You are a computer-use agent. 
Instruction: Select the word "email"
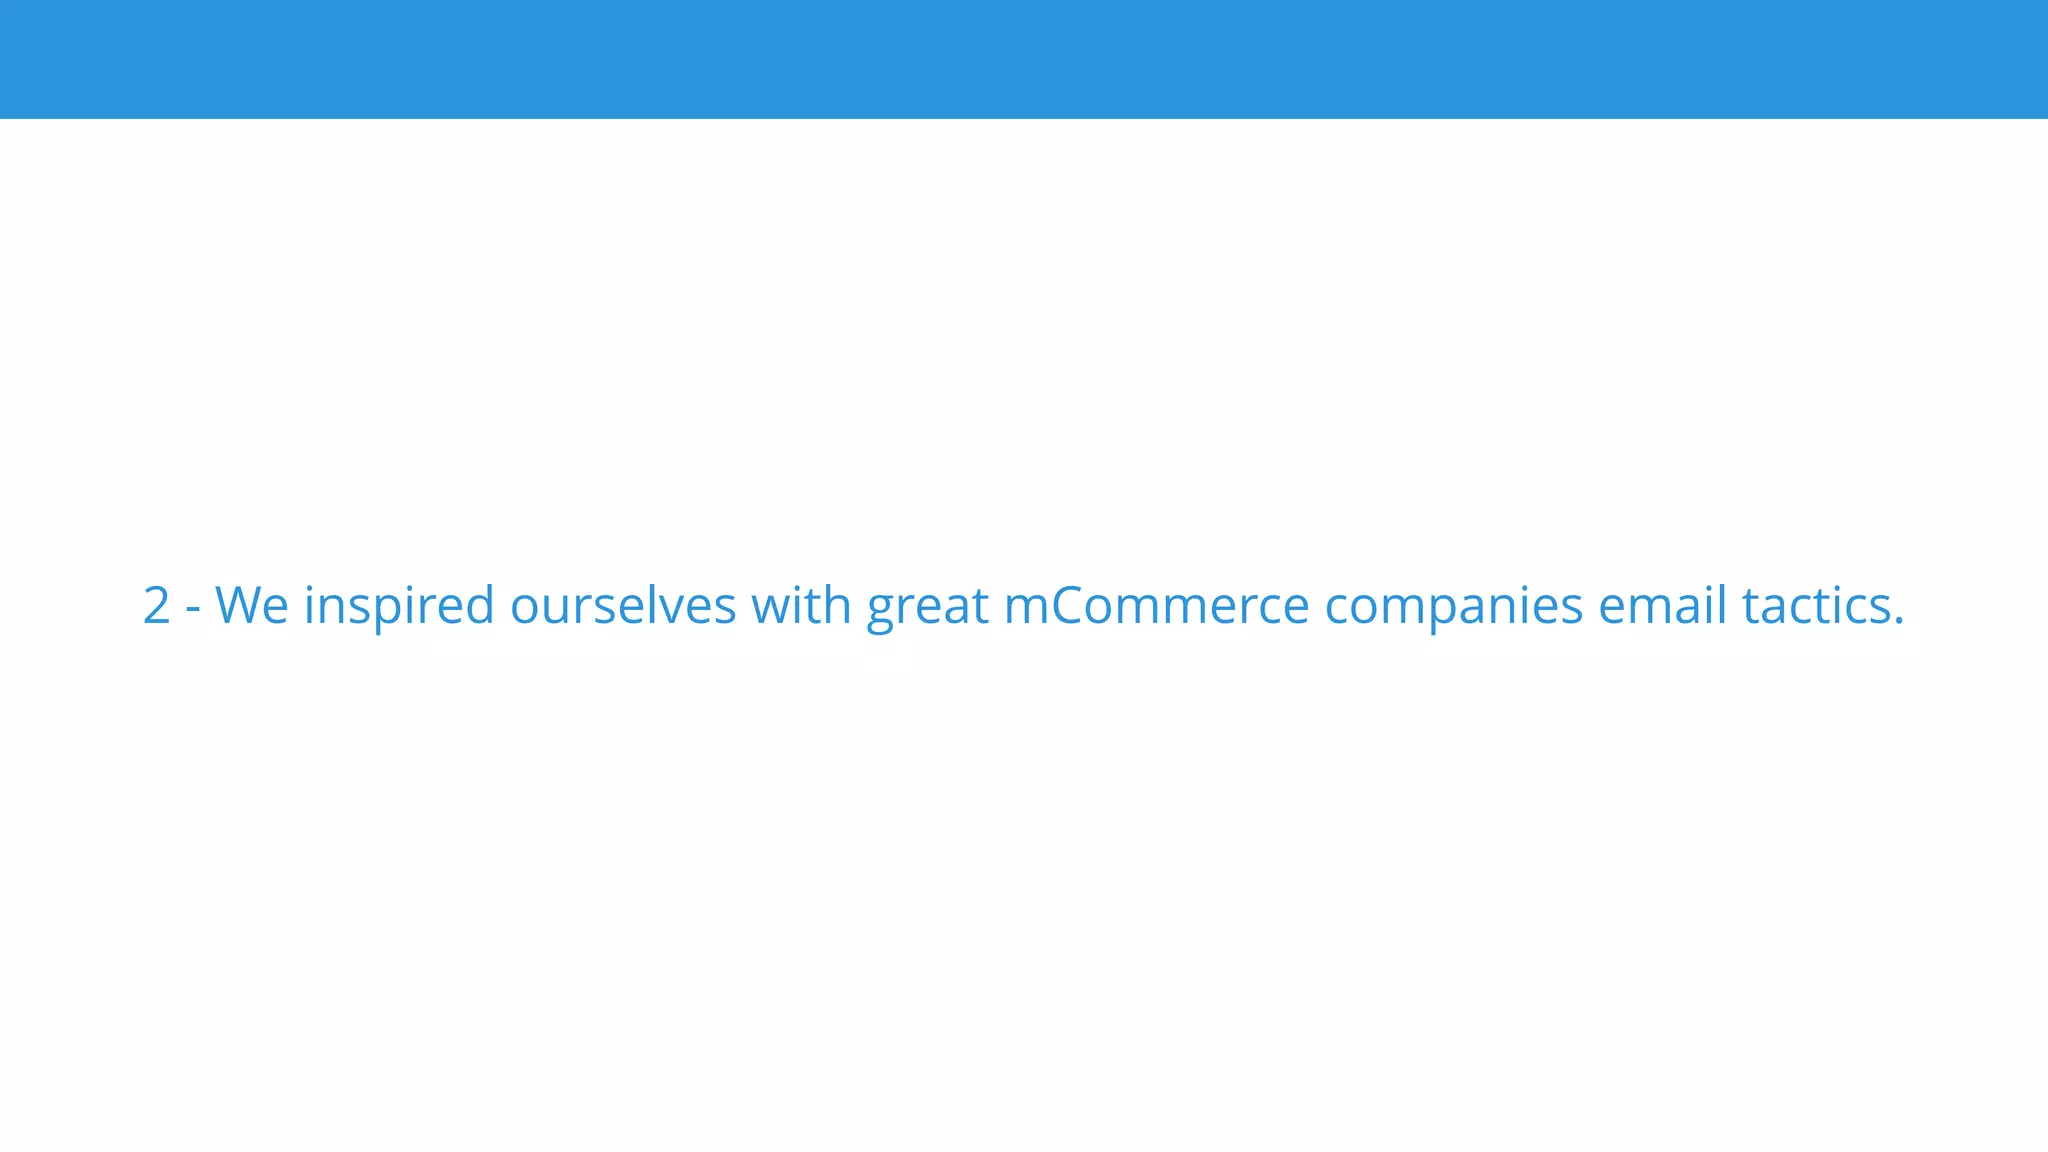(1663, 604)
